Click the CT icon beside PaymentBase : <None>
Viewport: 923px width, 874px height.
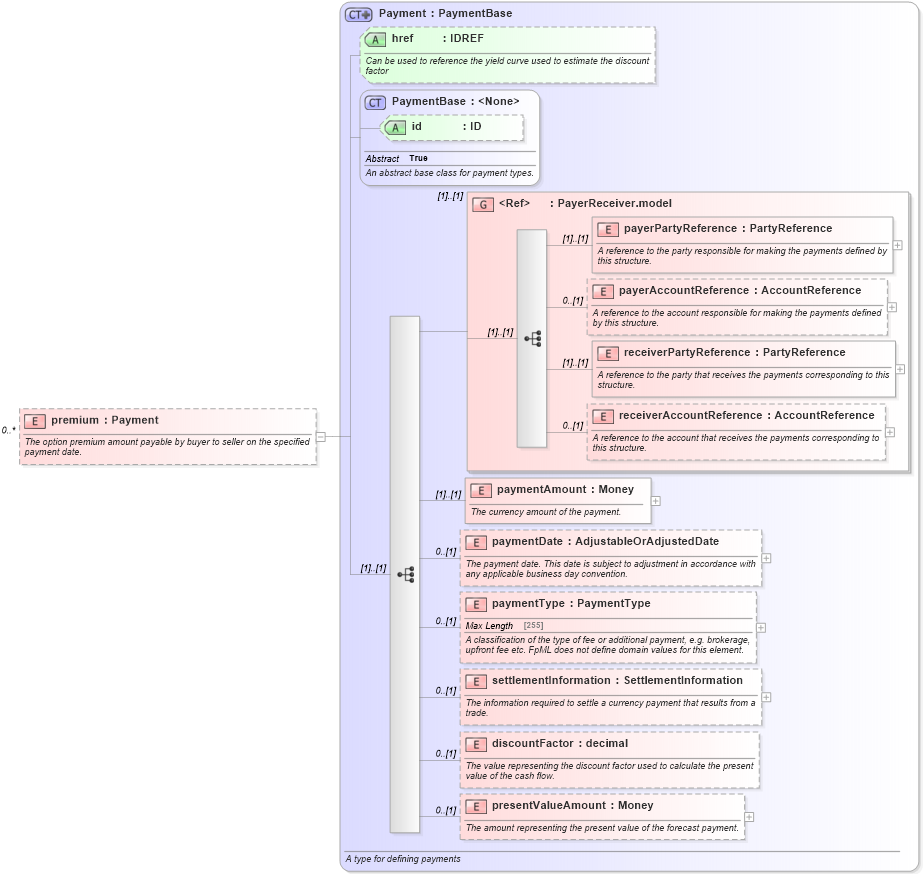tap(375, 103)
